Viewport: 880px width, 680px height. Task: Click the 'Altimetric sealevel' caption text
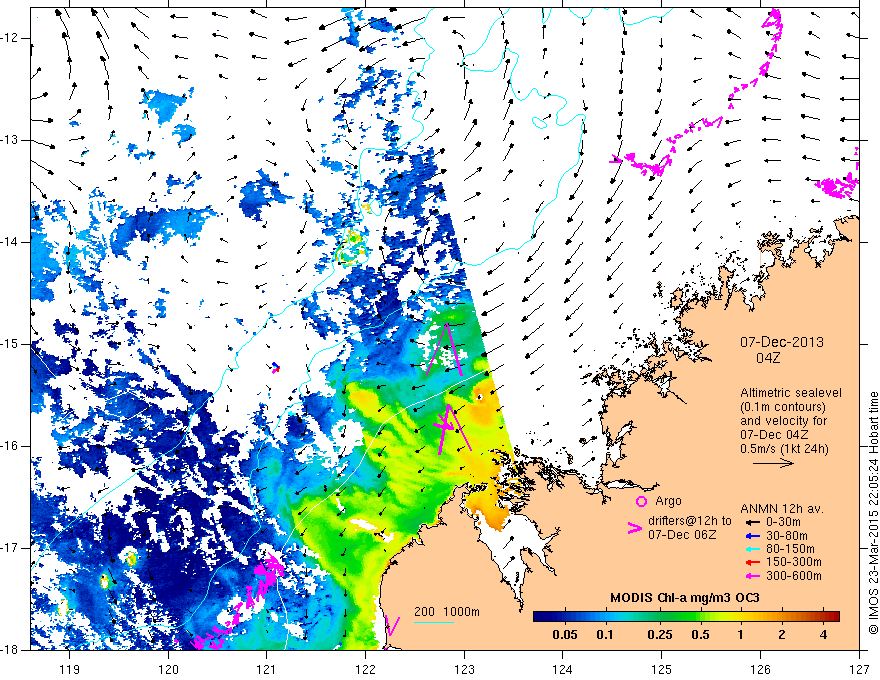(791, 393)
